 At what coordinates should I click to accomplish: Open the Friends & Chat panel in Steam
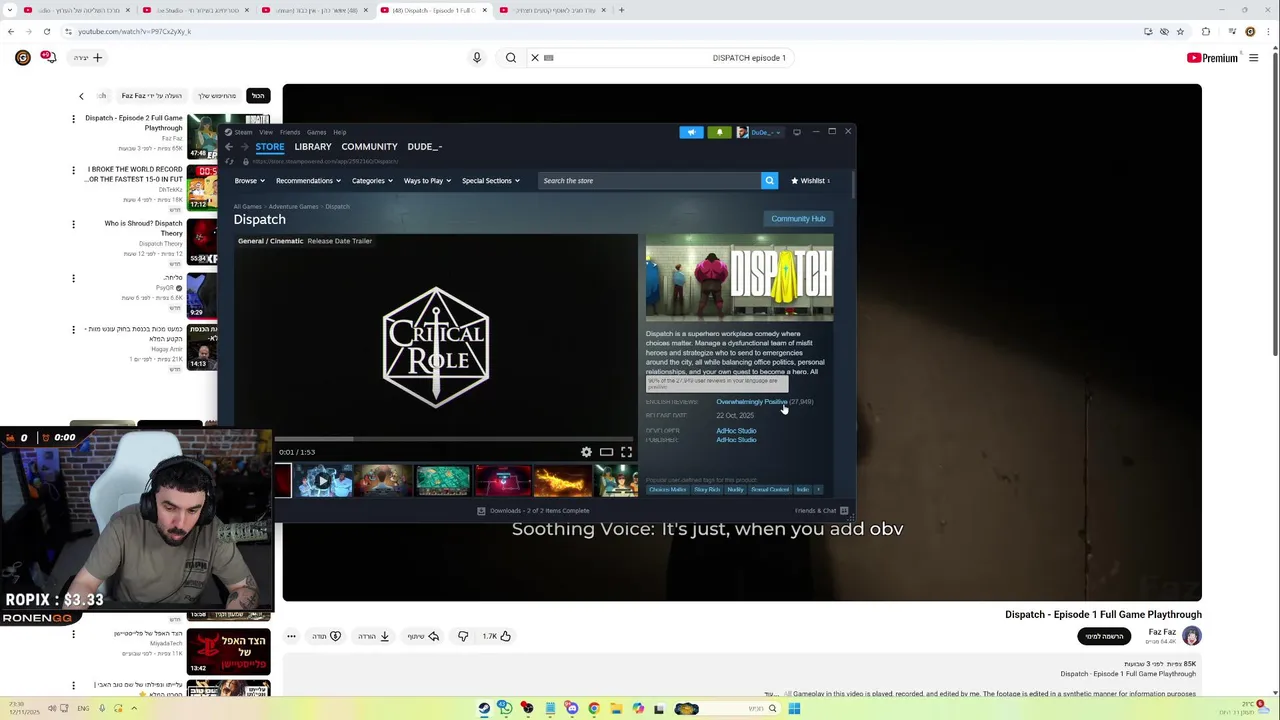[x=821, y=511]
